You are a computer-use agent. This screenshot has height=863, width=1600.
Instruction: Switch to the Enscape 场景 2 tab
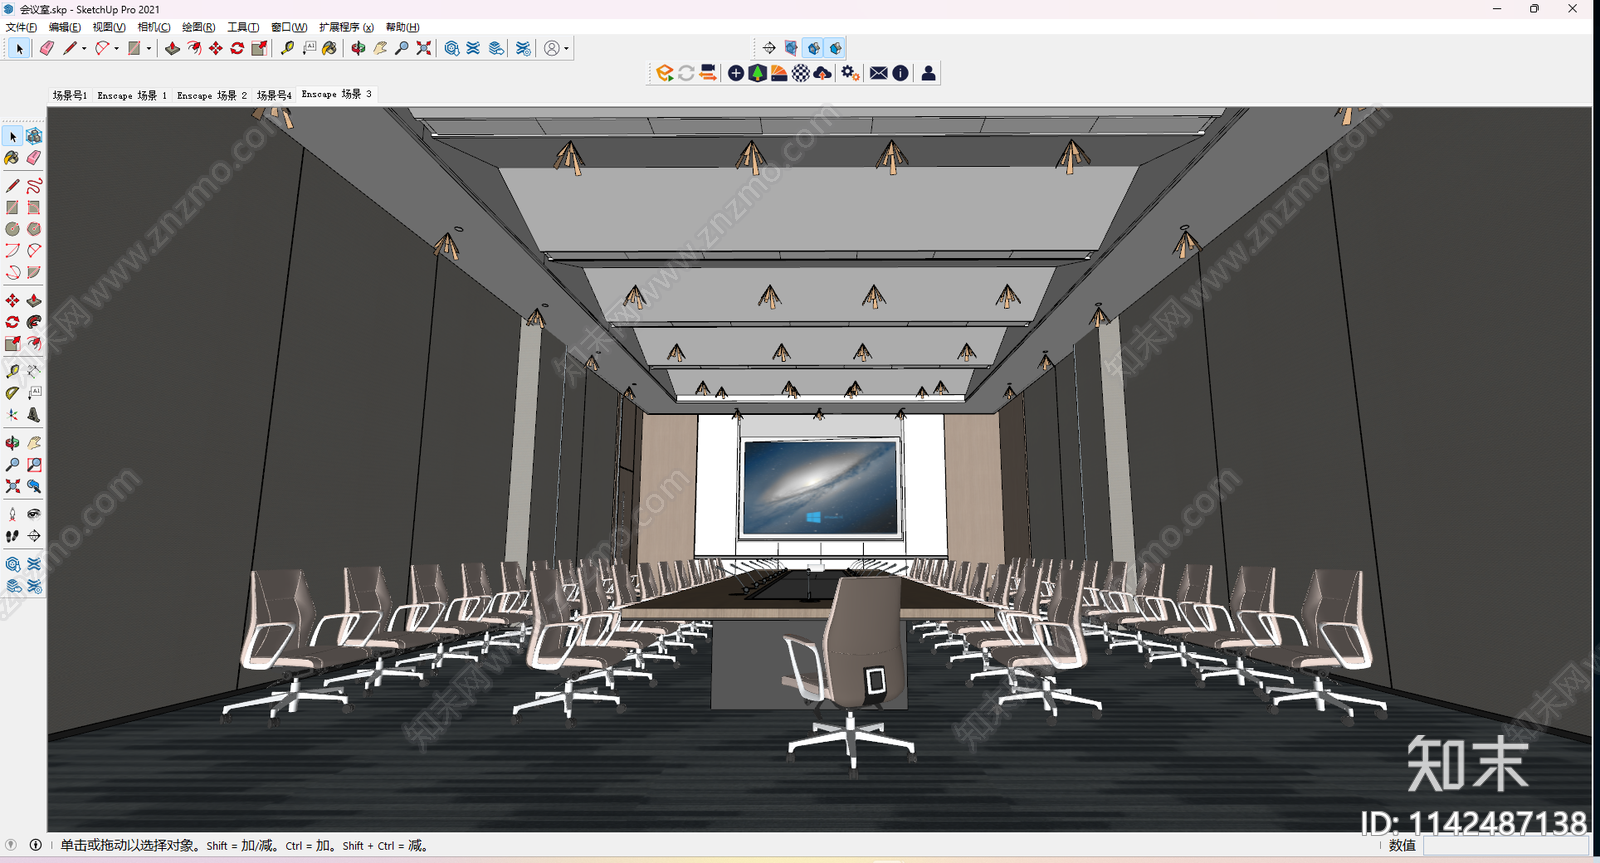point(212,95)
